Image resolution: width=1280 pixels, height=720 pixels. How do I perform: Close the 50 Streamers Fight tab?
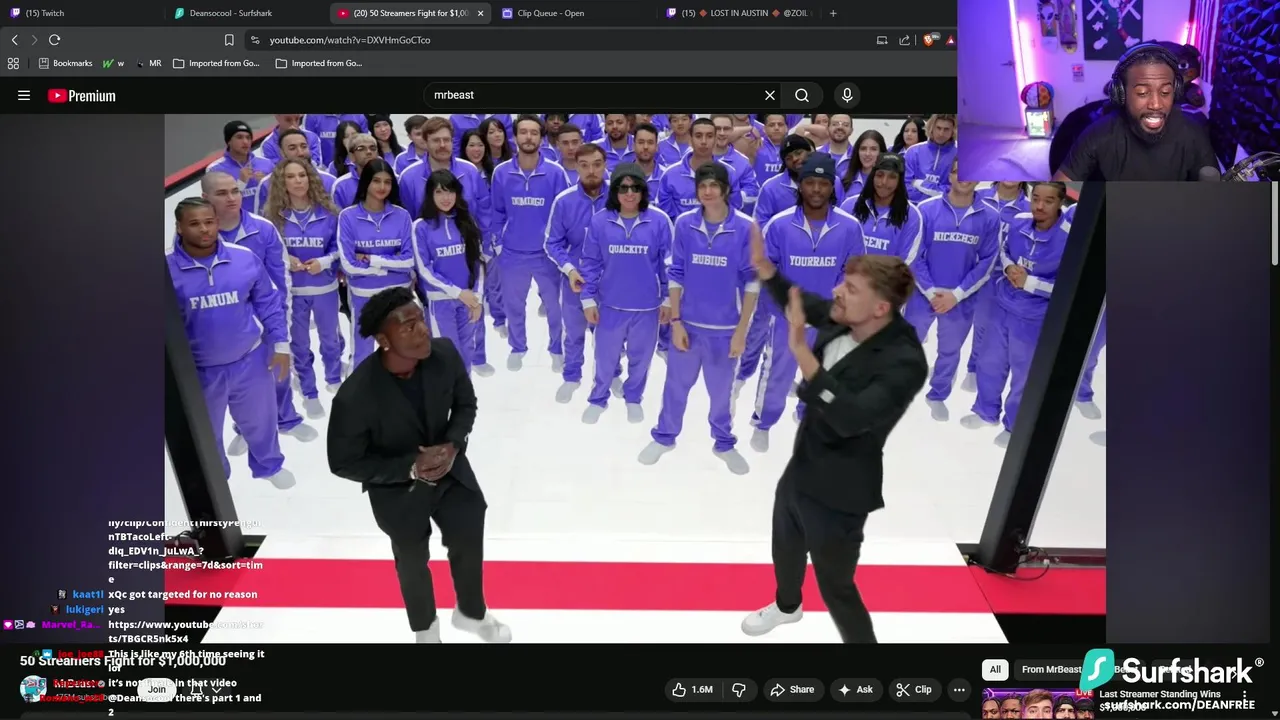[x=481, y=13]
